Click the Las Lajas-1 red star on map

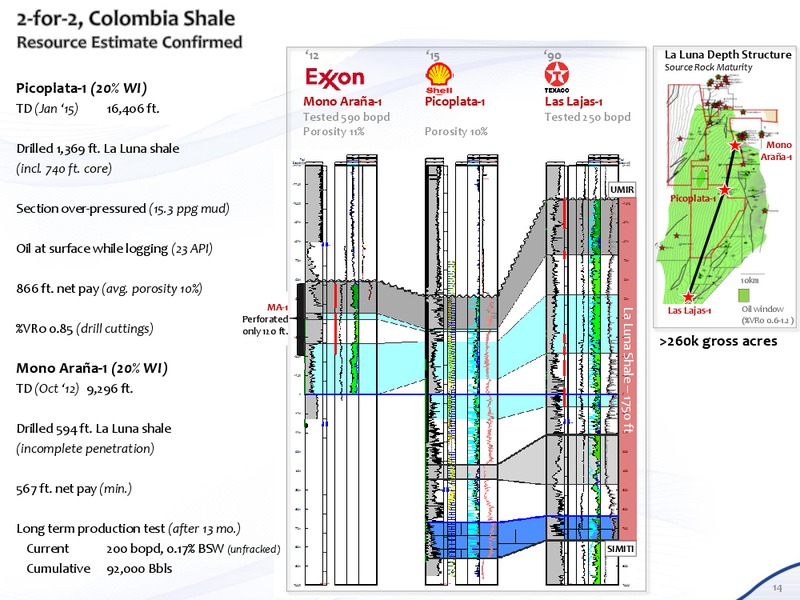pos(688,297)
